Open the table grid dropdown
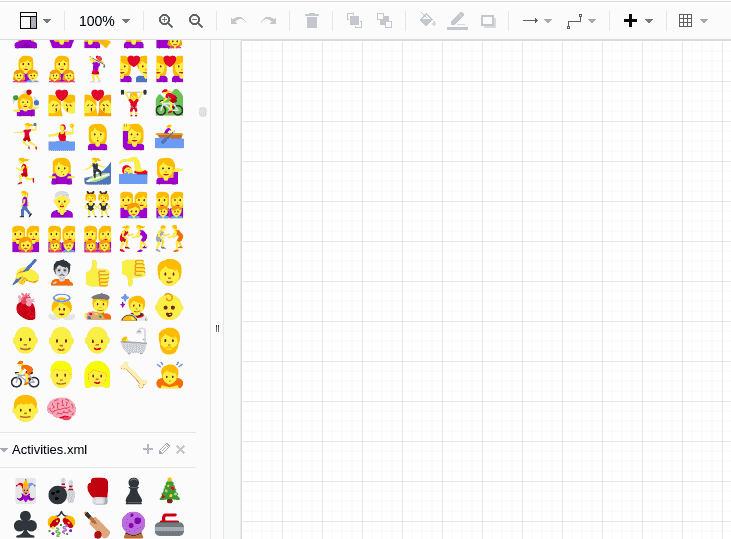The height and width of the screenshot is (539, 731). pyautogui.click(x=693, y=21)
